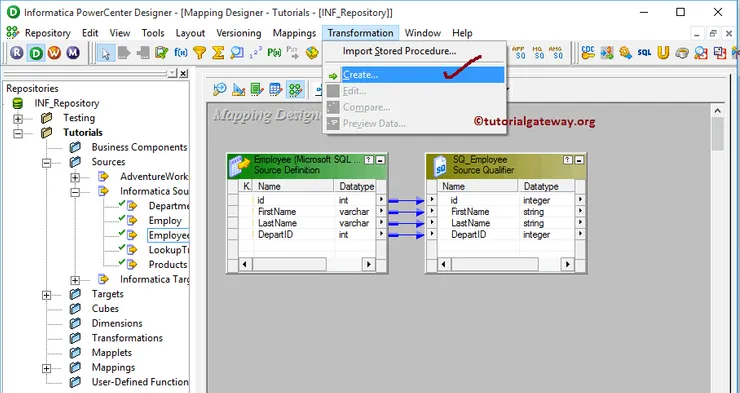Screen dimensions: 740x393
Task: Select INF_Repository in the tree
Action: (67, 103)
